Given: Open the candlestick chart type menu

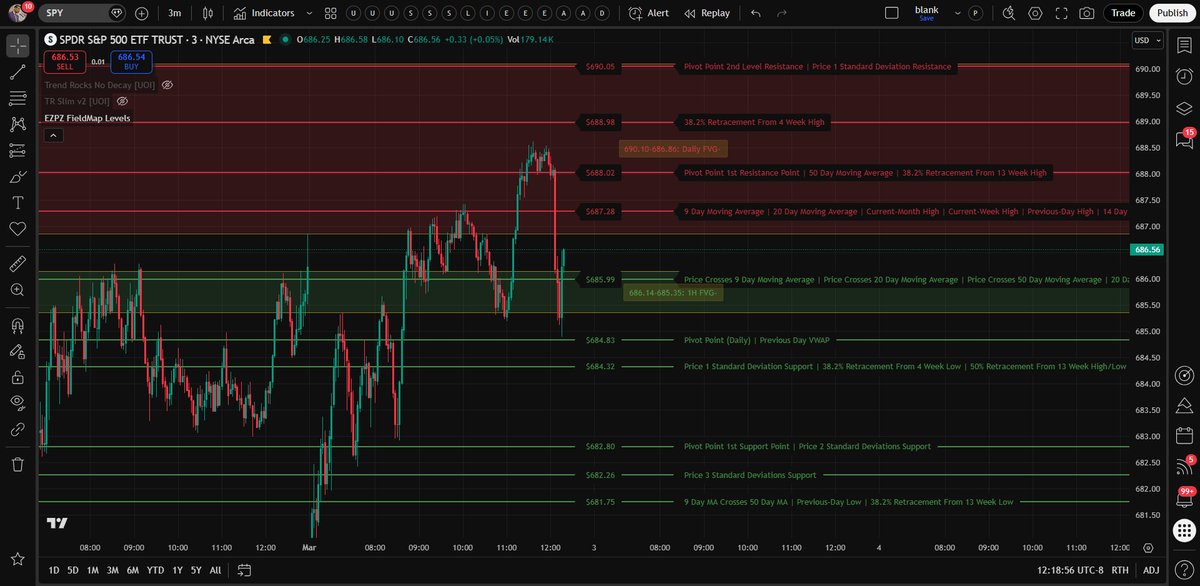Looking at the screenshot, I should [x=207, y=13].
